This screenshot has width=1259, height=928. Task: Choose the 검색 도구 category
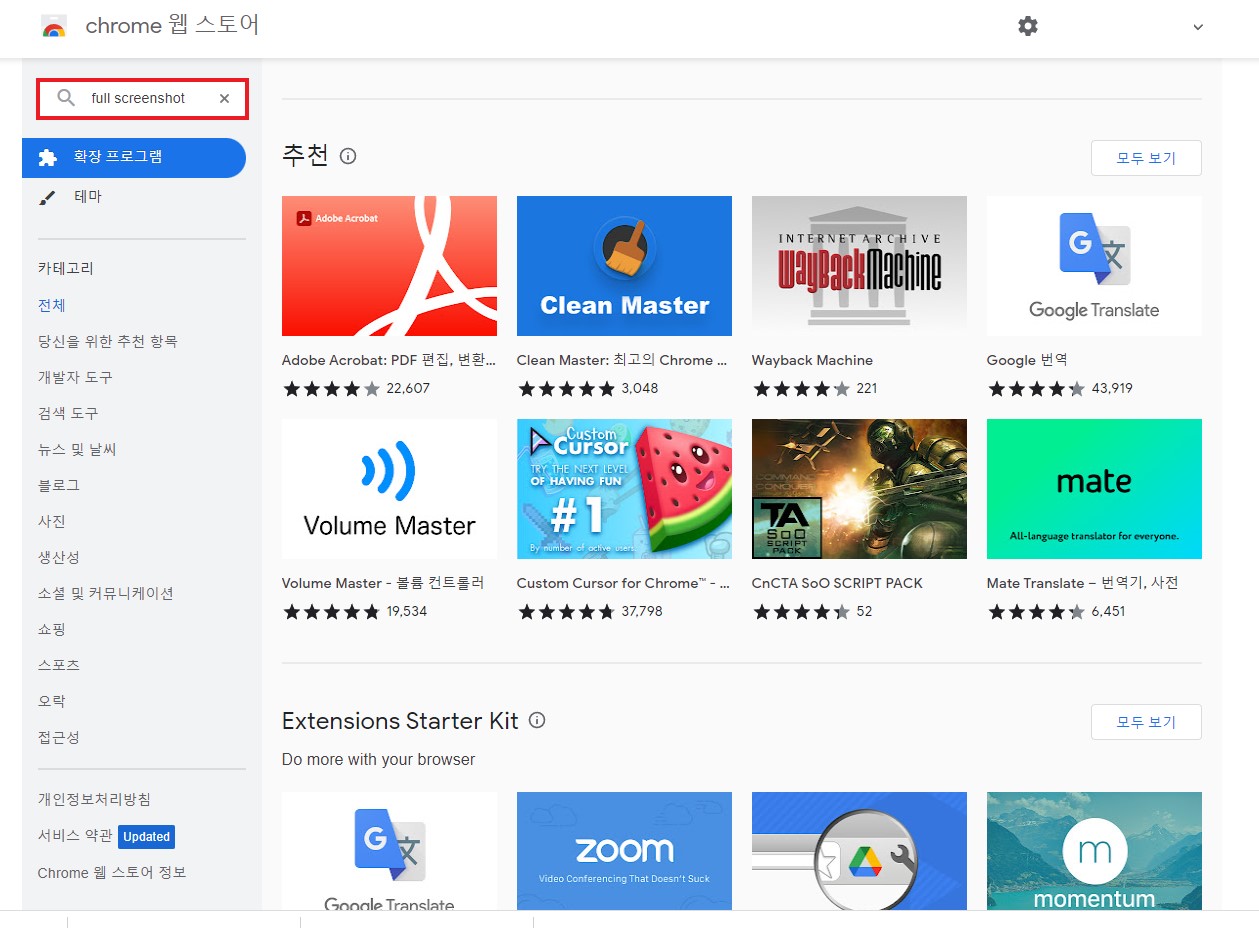pos(68,413)
